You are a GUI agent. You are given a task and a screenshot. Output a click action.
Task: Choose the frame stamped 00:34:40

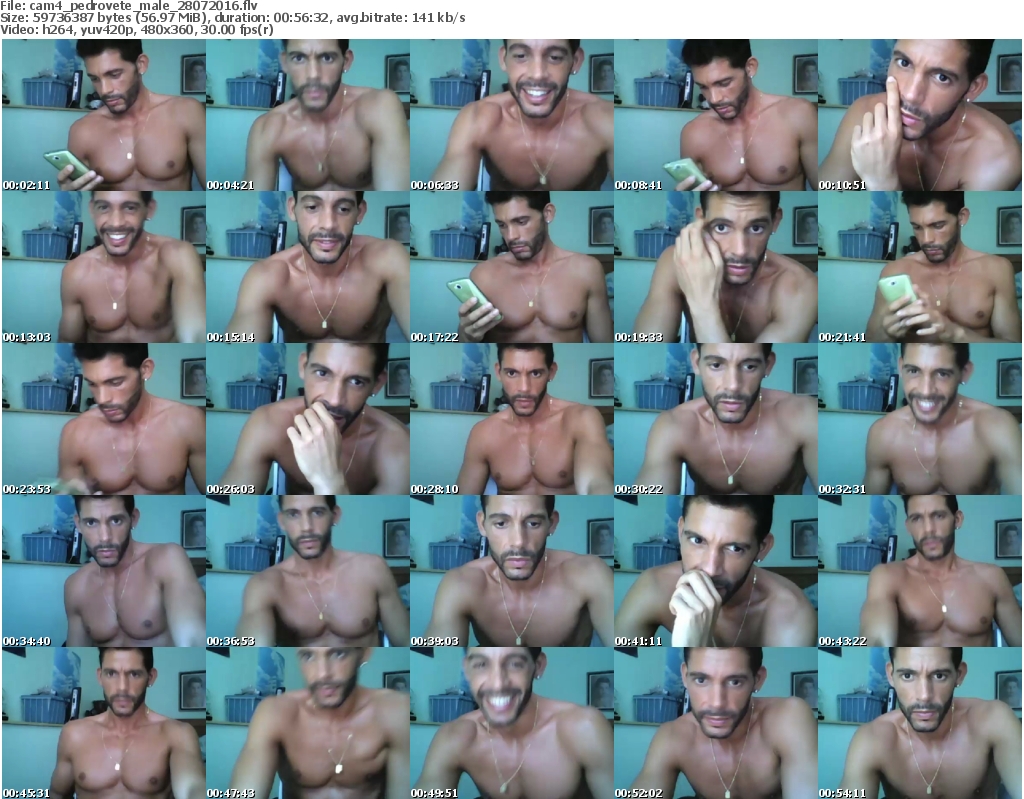(x=104, y=571)
